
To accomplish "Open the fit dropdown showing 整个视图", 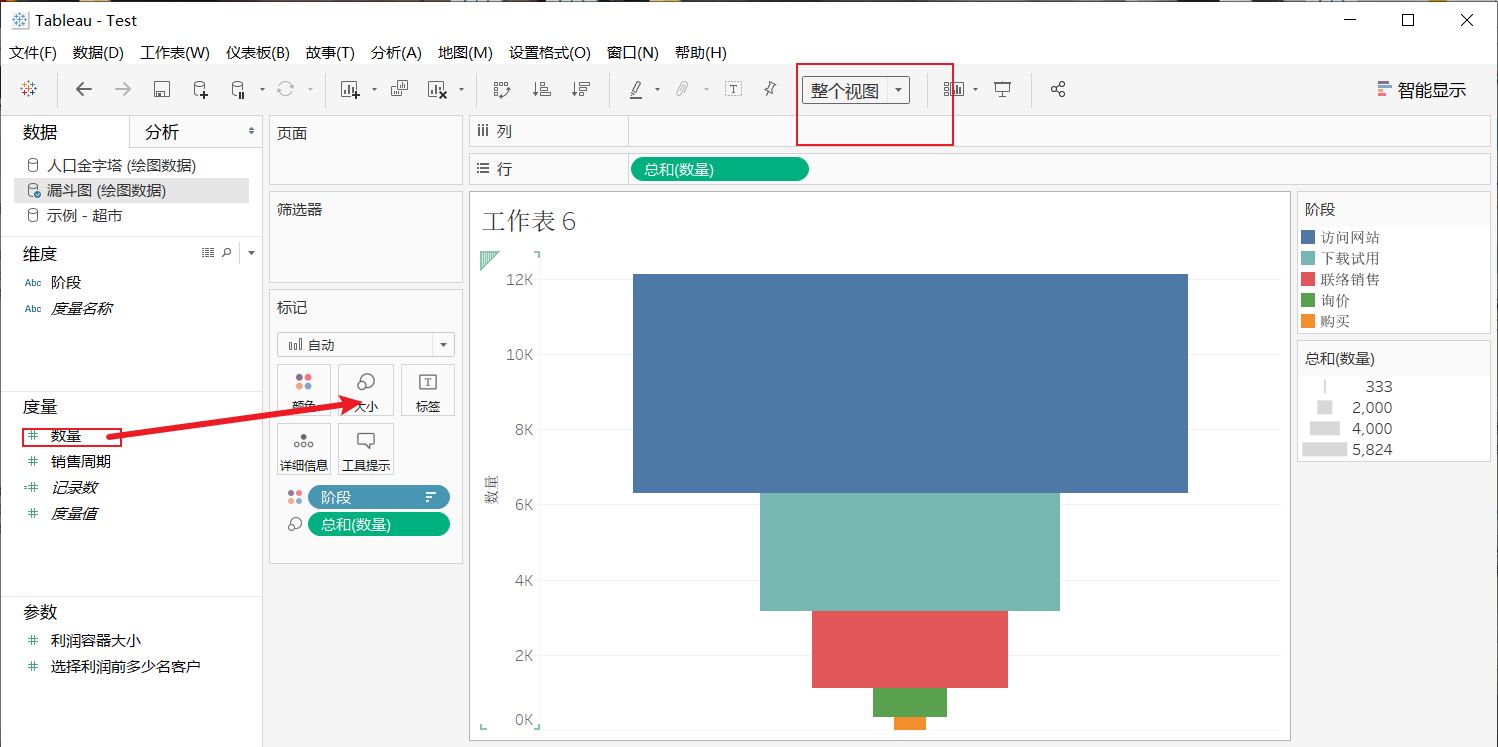I will pos(855,90).
